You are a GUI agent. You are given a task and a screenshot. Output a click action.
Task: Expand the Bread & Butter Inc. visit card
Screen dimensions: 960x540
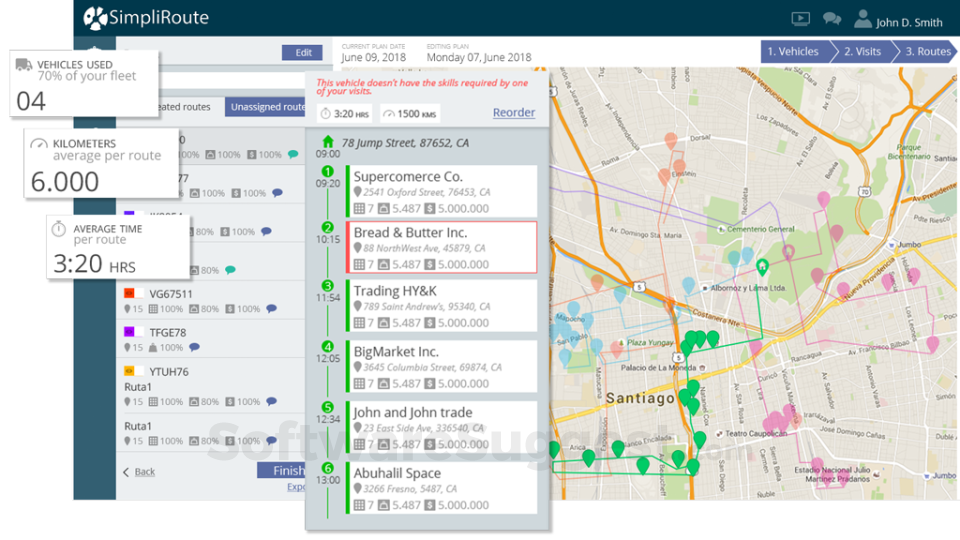442,247
